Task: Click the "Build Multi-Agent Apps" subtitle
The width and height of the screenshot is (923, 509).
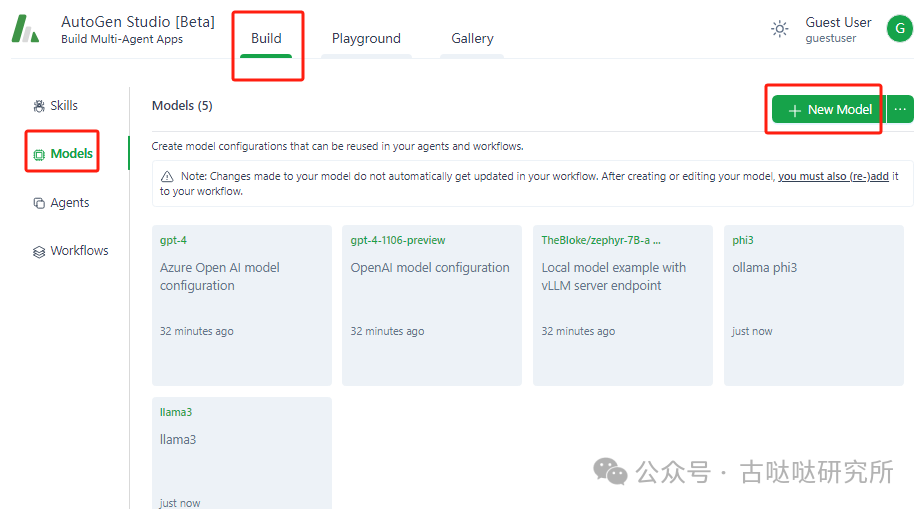Action: pyautogui.click(x=122, y=39)
